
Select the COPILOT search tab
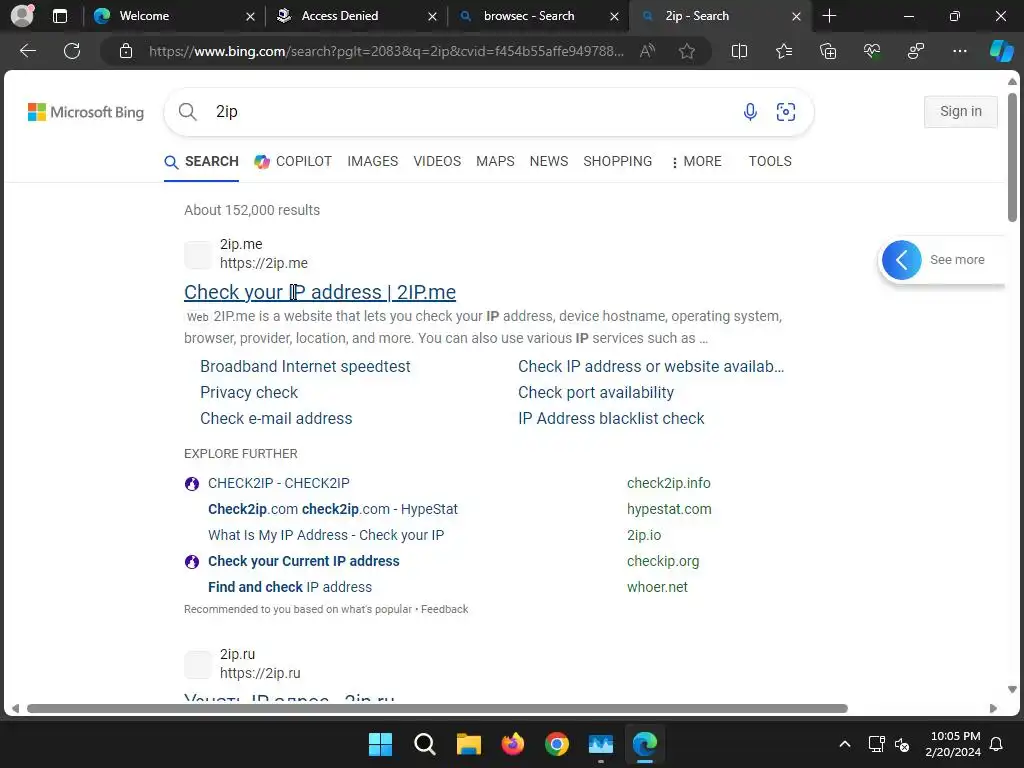pyautogui.click(x=293, y=161)
